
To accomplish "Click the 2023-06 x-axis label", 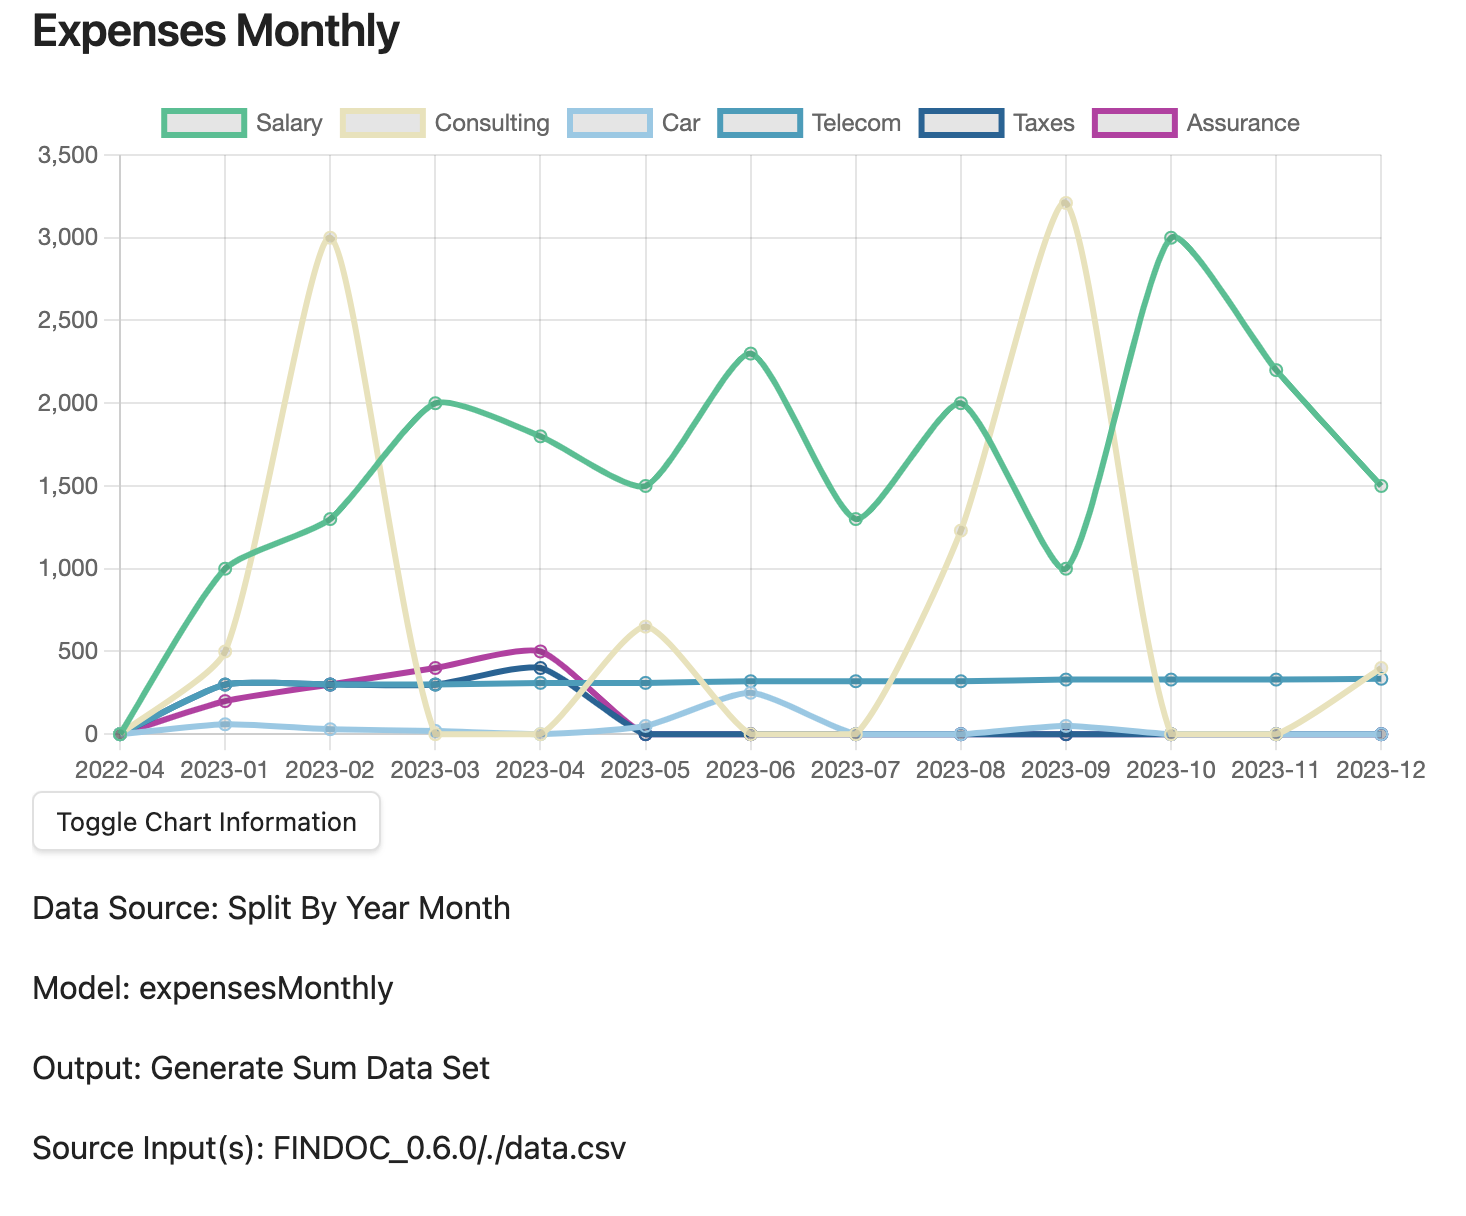I will coord(751,769).
